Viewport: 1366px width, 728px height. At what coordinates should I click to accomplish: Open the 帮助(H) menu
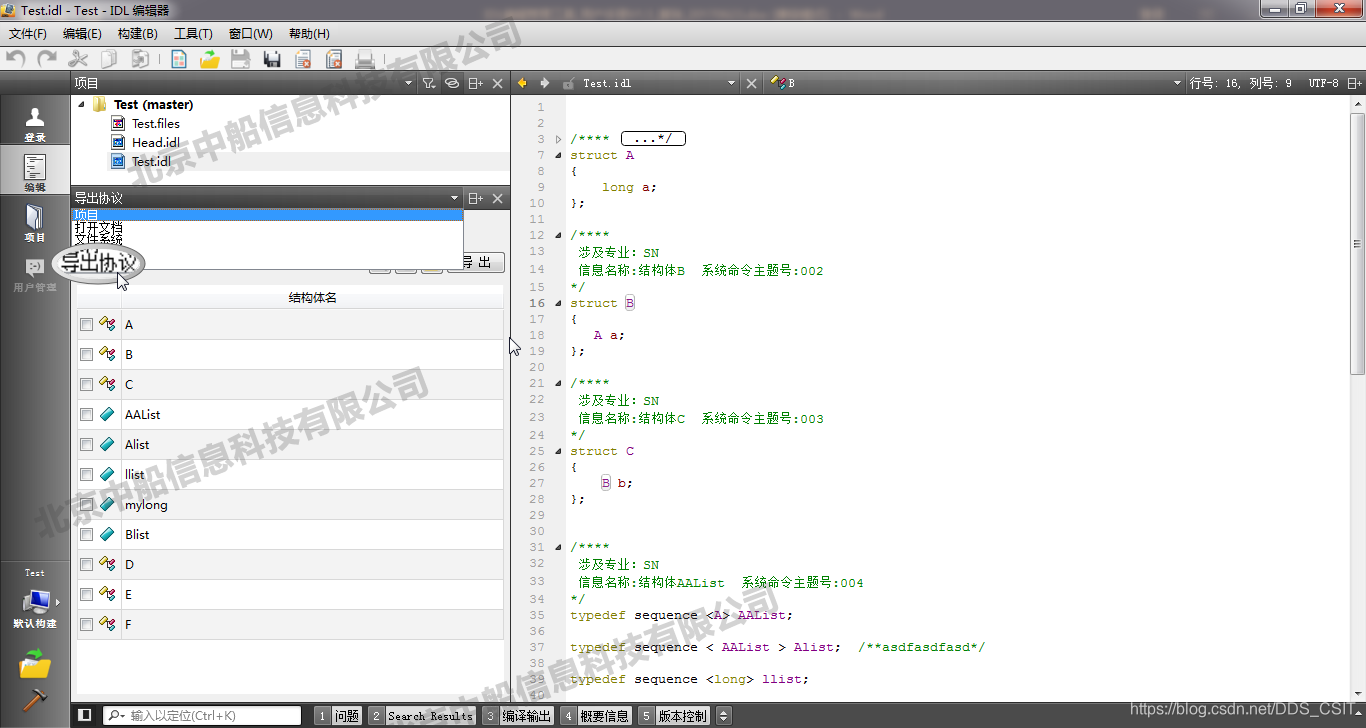point(309,34)
